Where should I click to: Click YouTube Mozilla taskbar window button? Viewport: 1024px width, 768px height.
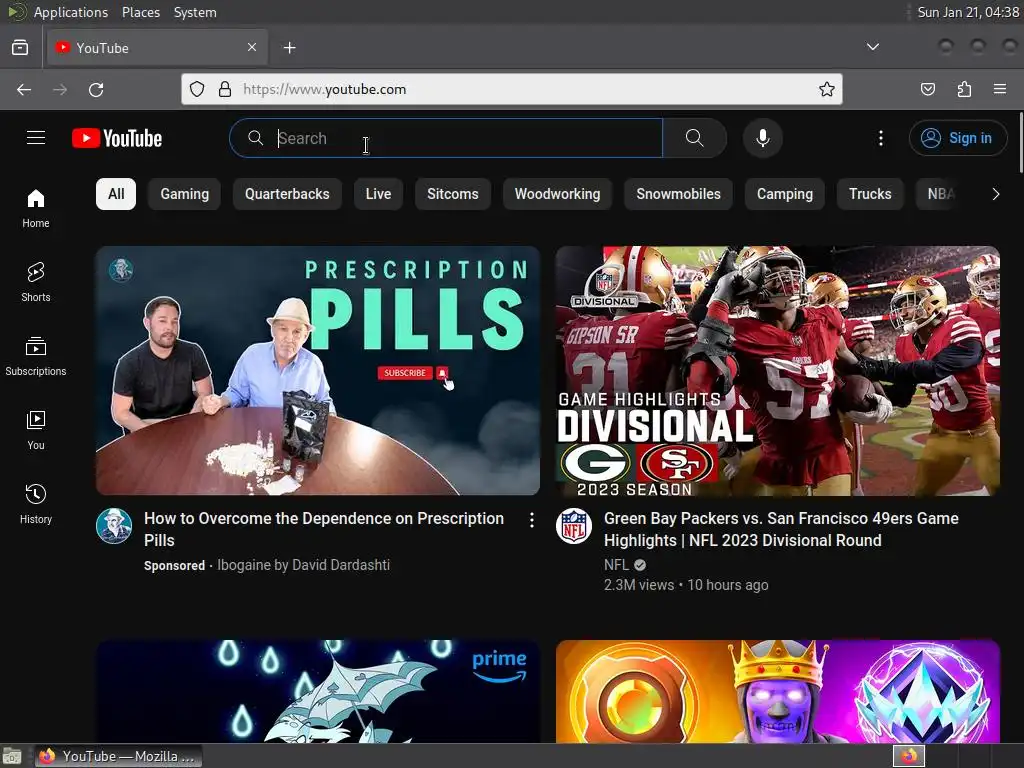click(118, 756)
